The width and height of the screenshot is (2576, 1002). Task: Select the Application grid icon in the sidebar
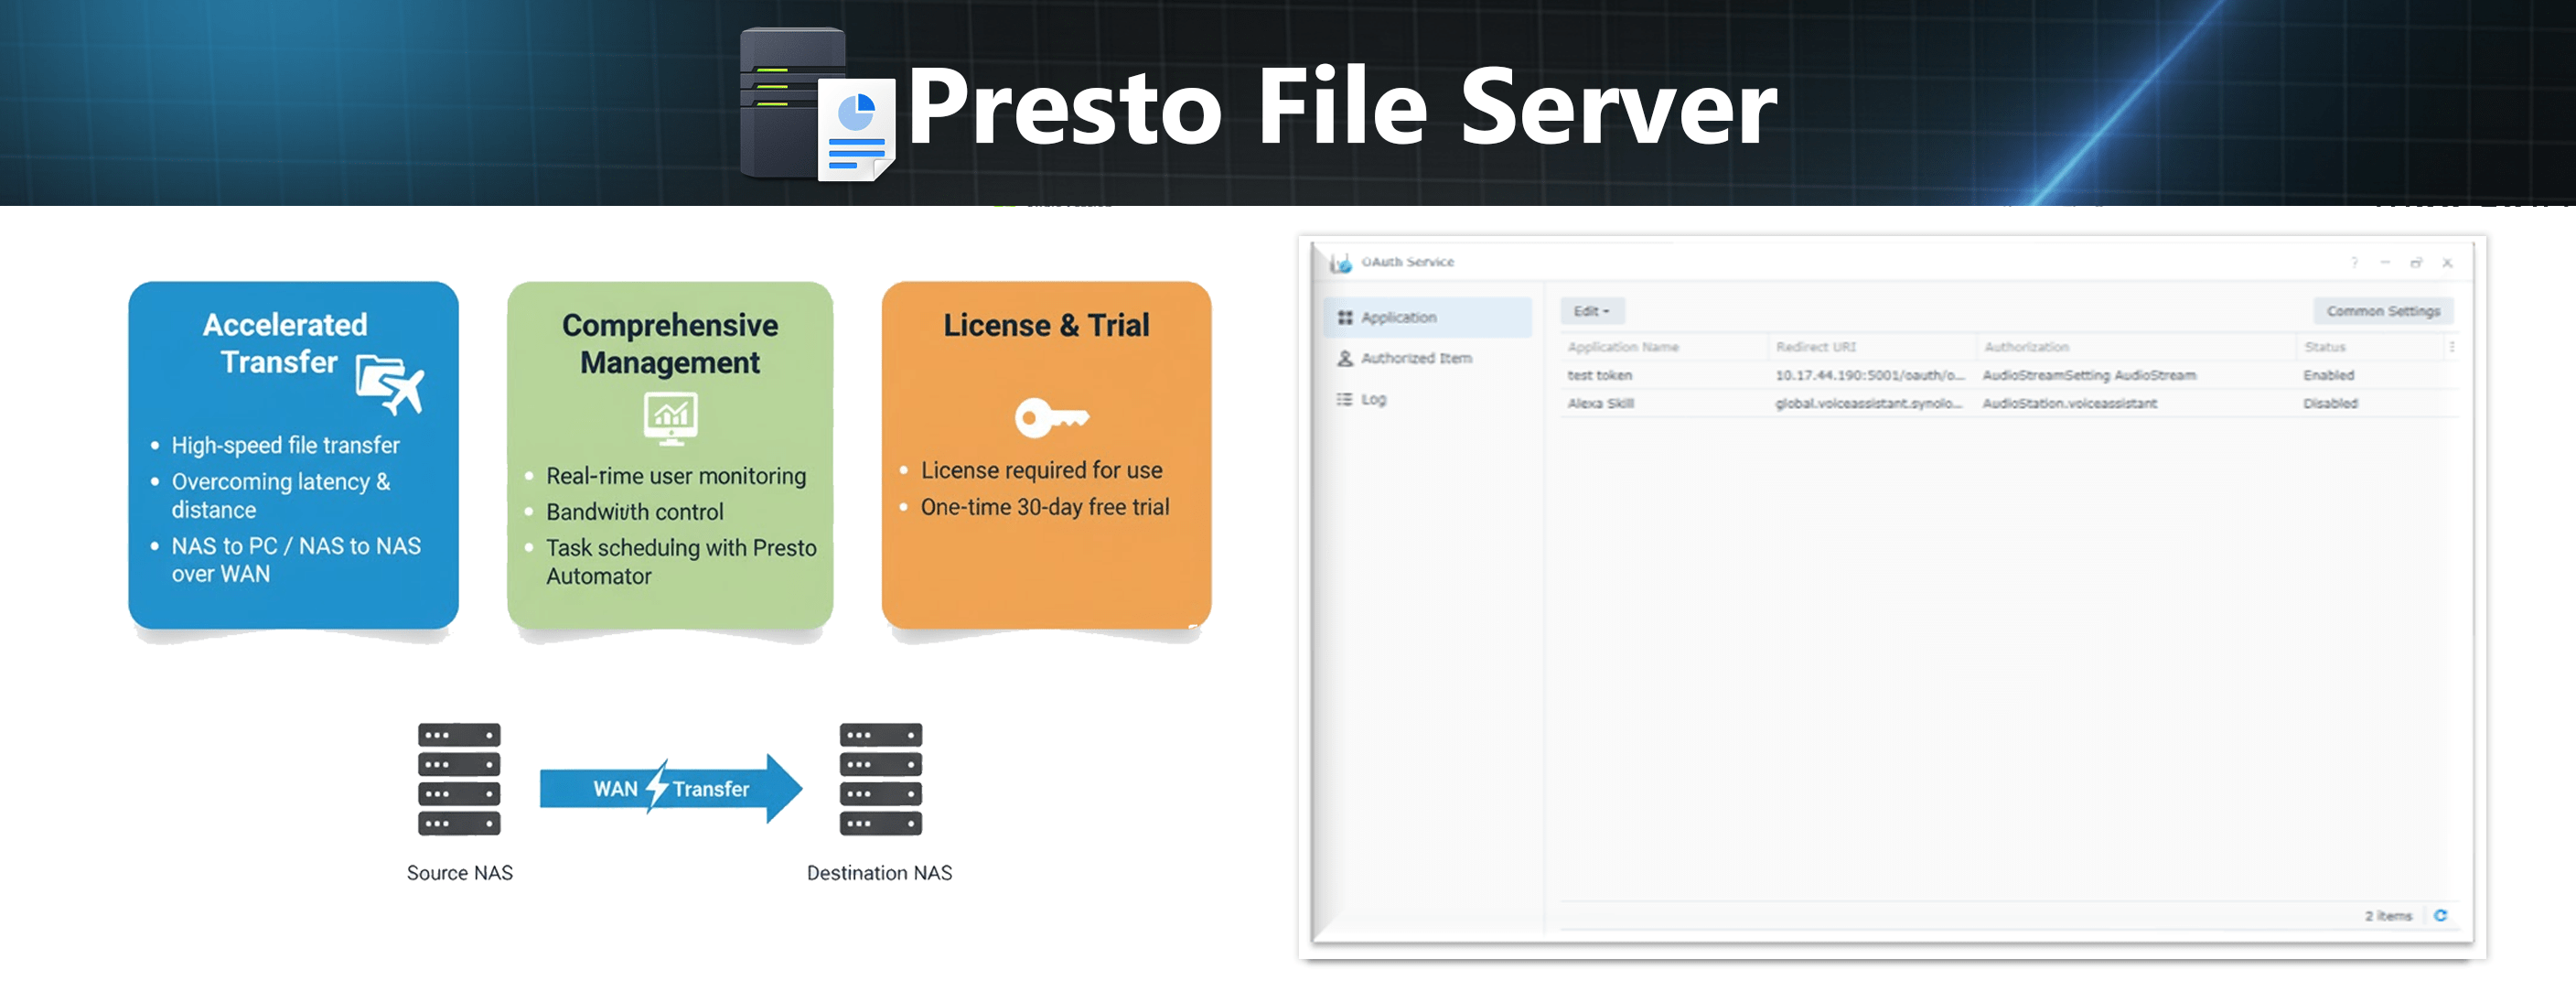(x=1346, y=316)
